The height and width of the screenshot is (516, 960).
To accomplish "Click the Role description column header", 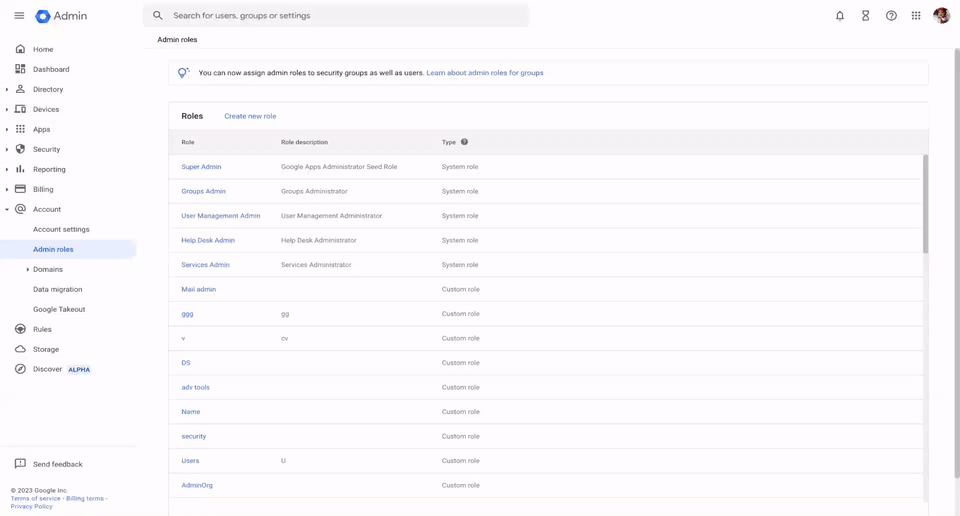I will point(304,142).
